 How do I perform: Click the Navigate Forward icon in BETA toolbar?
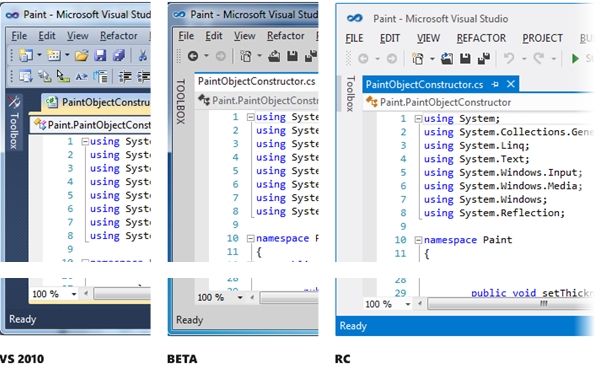coord(220,56)
